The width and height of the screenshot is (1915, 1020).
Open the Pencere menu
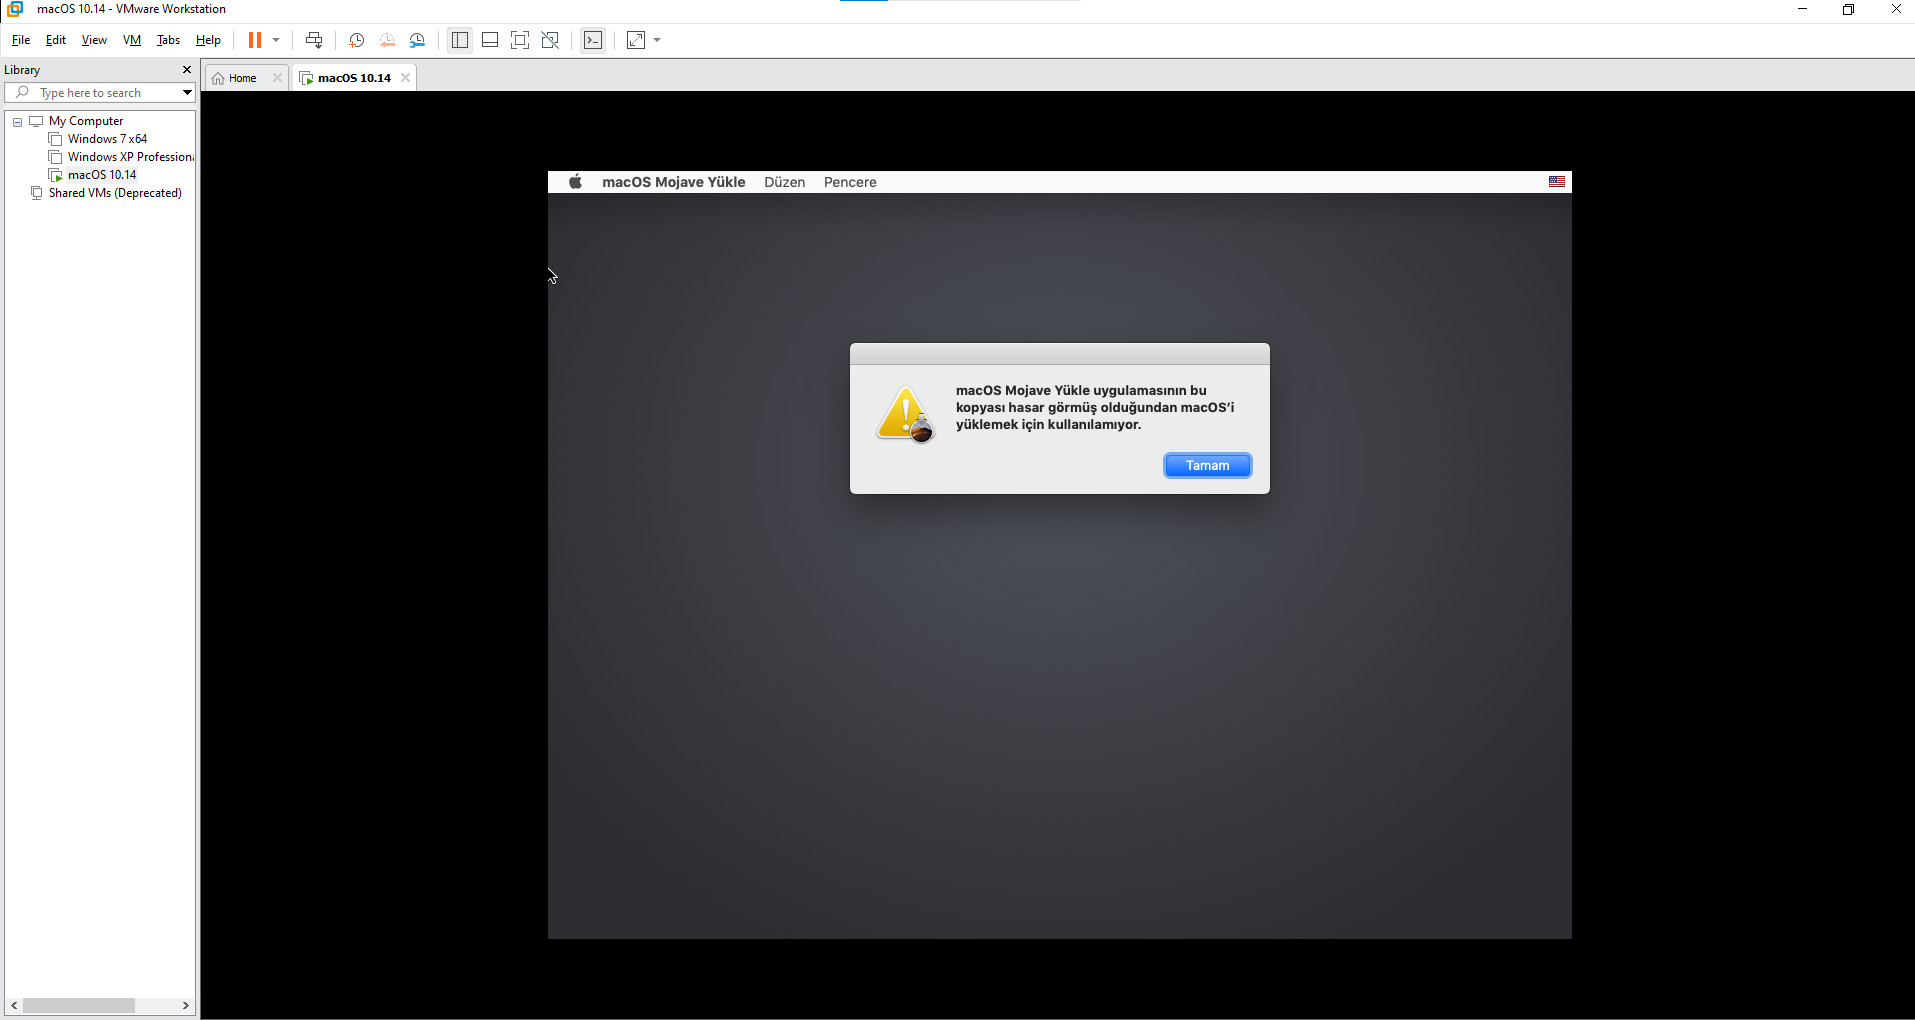pyautogui.click(x=850, y=182)
